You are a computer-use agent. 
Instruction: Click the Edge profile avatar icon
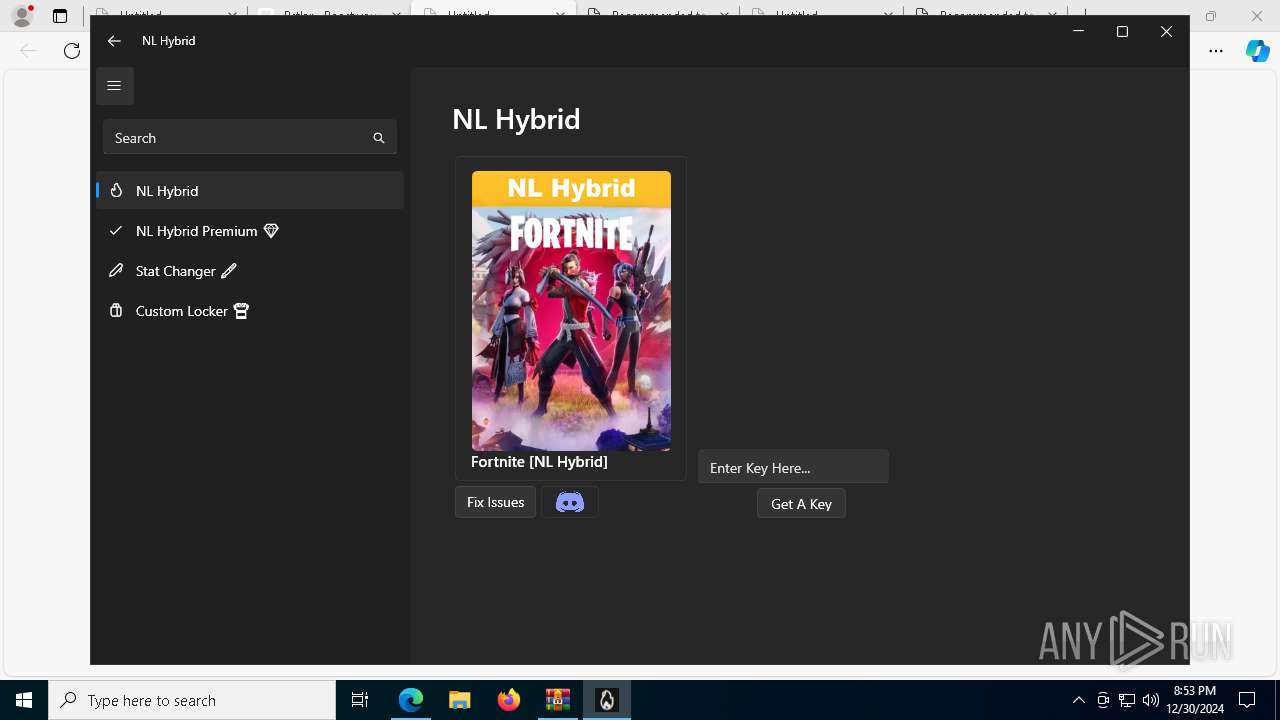pos(22,16)
